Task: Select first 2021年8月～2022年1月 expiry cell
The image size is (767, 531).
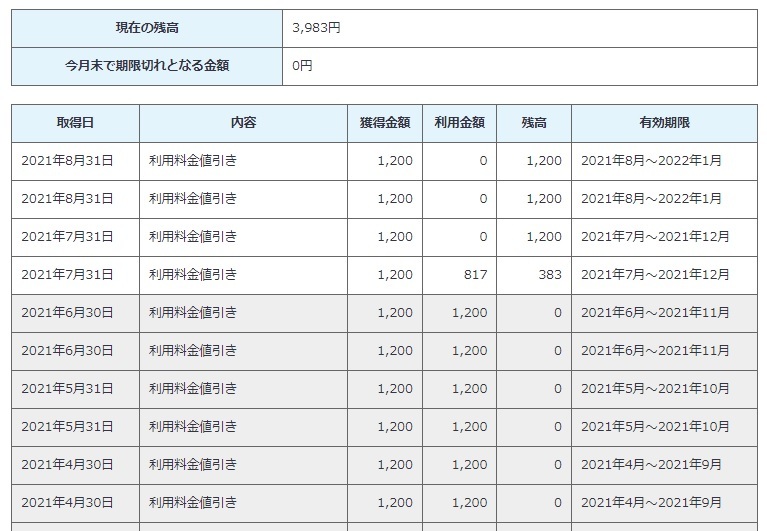Action: (x=651, y=161)
